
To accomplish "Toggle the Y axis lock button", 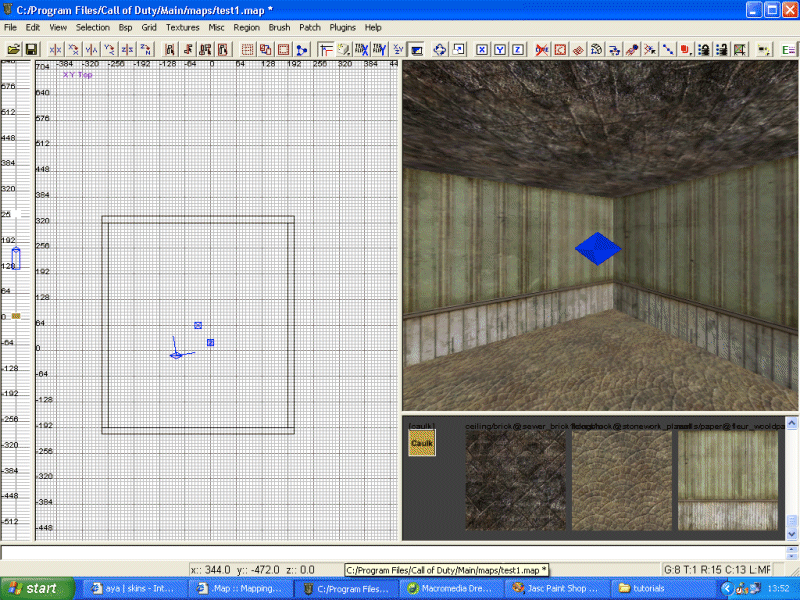I will (x=500, y=49).
